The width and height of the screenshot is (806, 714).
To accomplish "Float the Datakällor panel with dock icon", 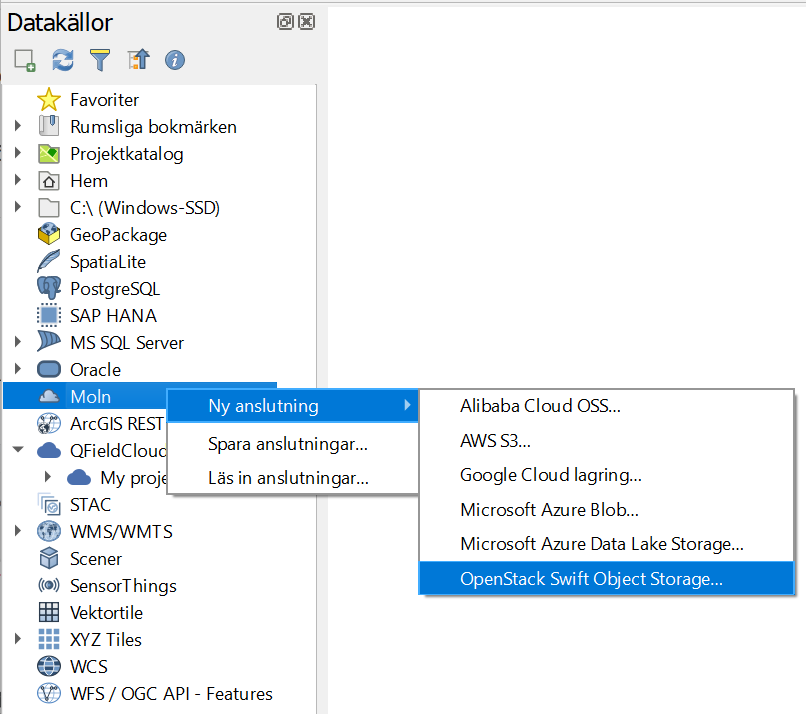I will click(x=285, y=22).
